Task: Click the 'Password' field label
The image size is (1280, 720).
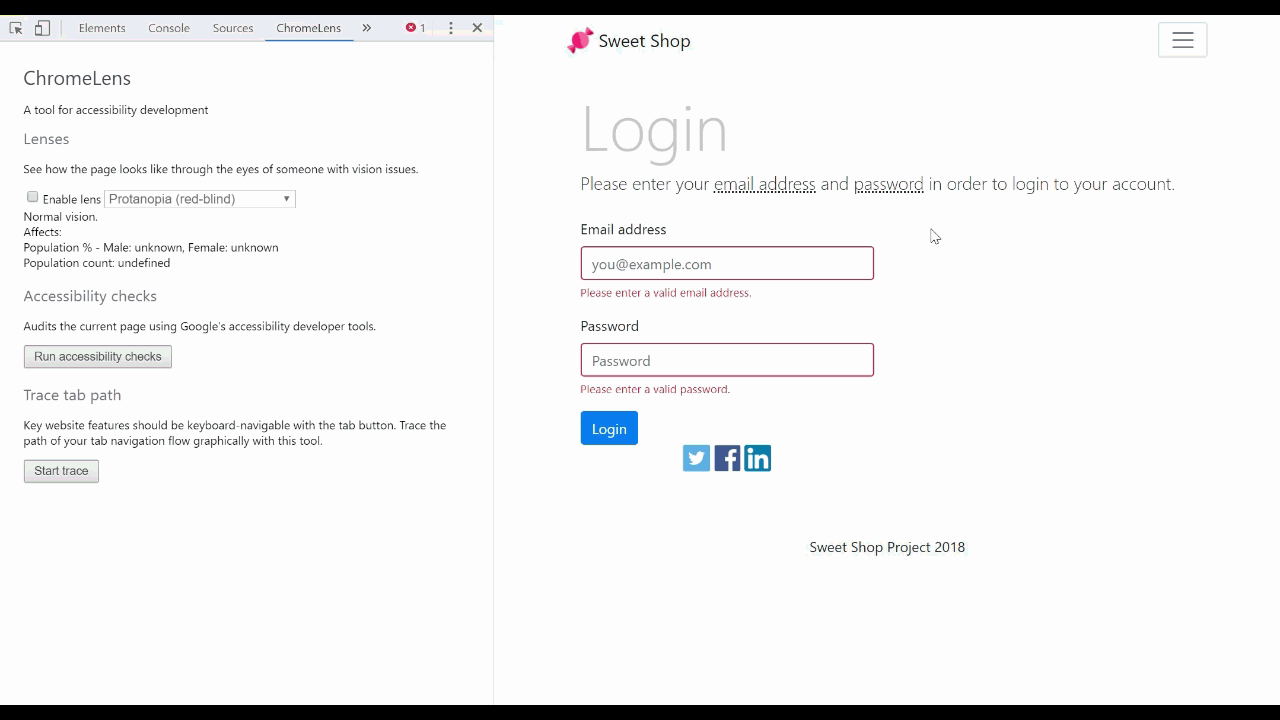Action: [x=609, y=326]
